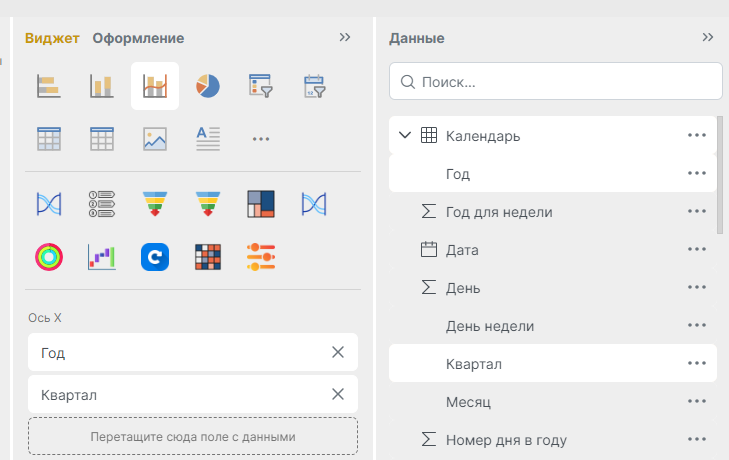729x460 pixels.
Task: Switch to the Виджет tab
Action: [52, 38]
